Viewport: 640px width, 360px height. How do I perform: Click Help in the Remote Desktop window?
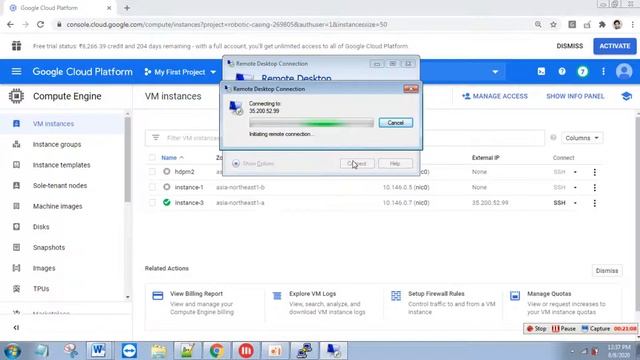[395, 164]
